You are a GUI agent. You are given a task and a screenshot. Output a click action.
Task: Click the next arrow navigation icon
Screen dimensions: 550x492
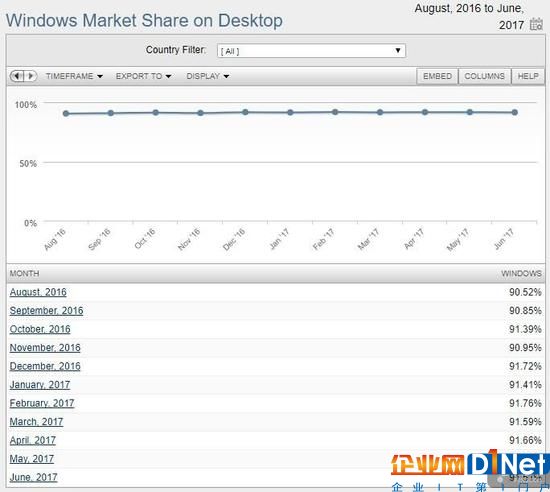coord(31,76)
